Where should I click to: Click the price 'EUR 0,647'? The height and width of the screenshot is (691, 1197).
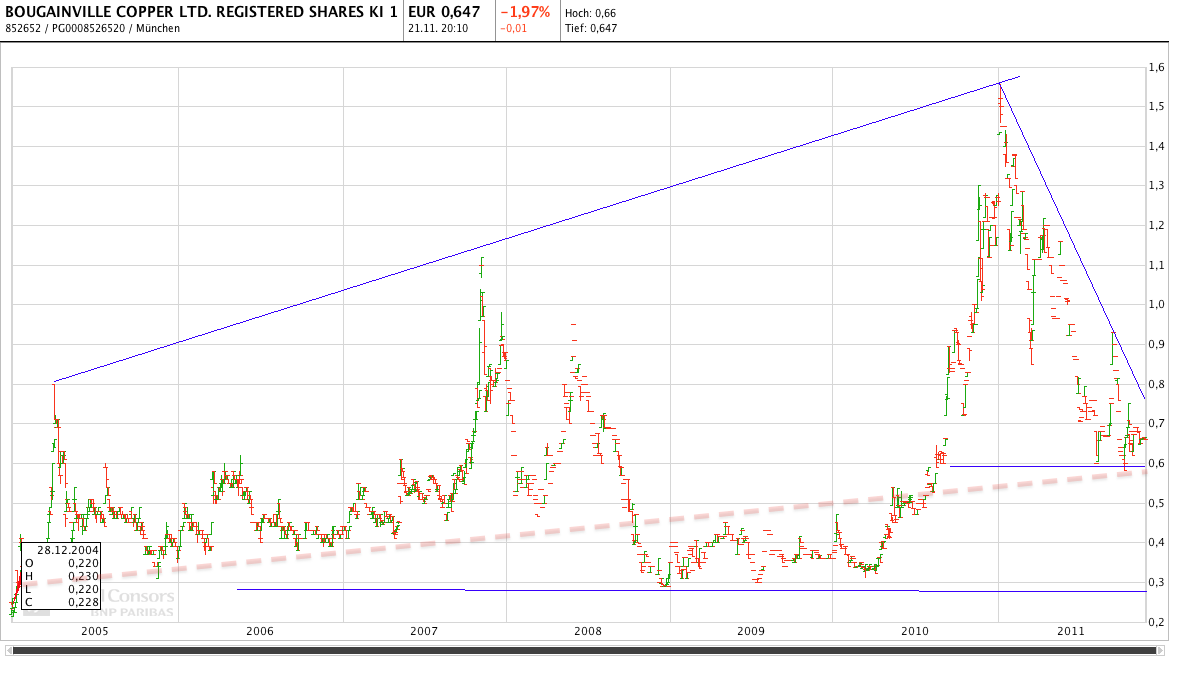tap(444, 11)
